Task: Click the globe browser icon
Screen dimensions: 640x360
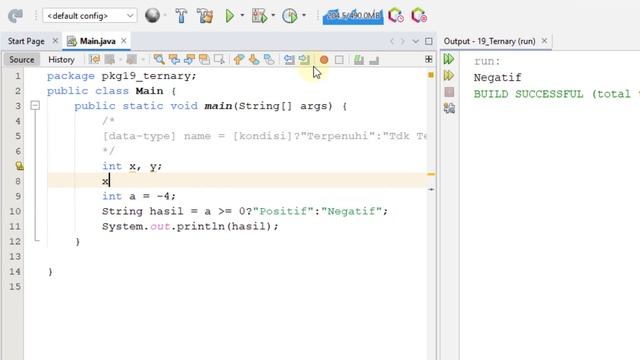Action: click(x=152, y=16)
